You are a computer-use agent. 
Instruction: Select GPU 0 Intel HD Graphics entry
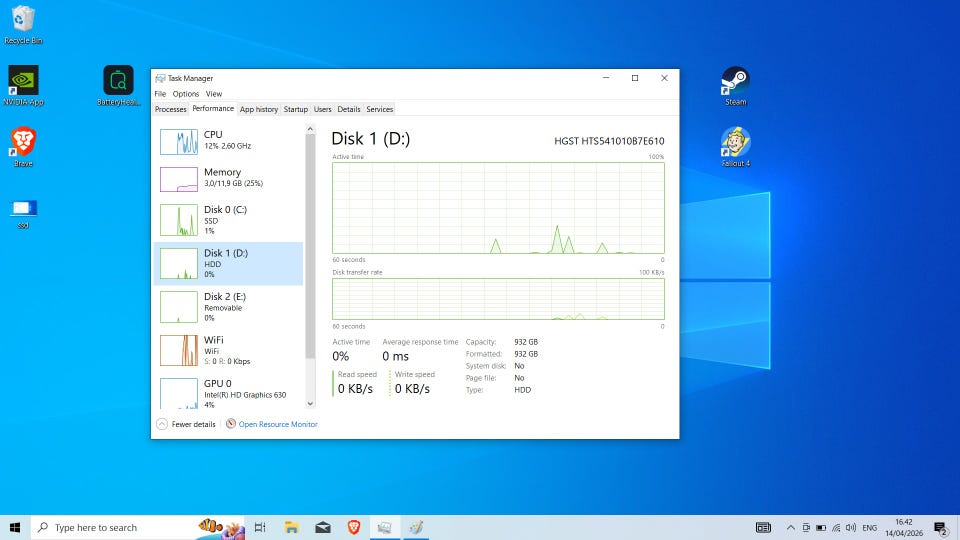pos(228,392)
